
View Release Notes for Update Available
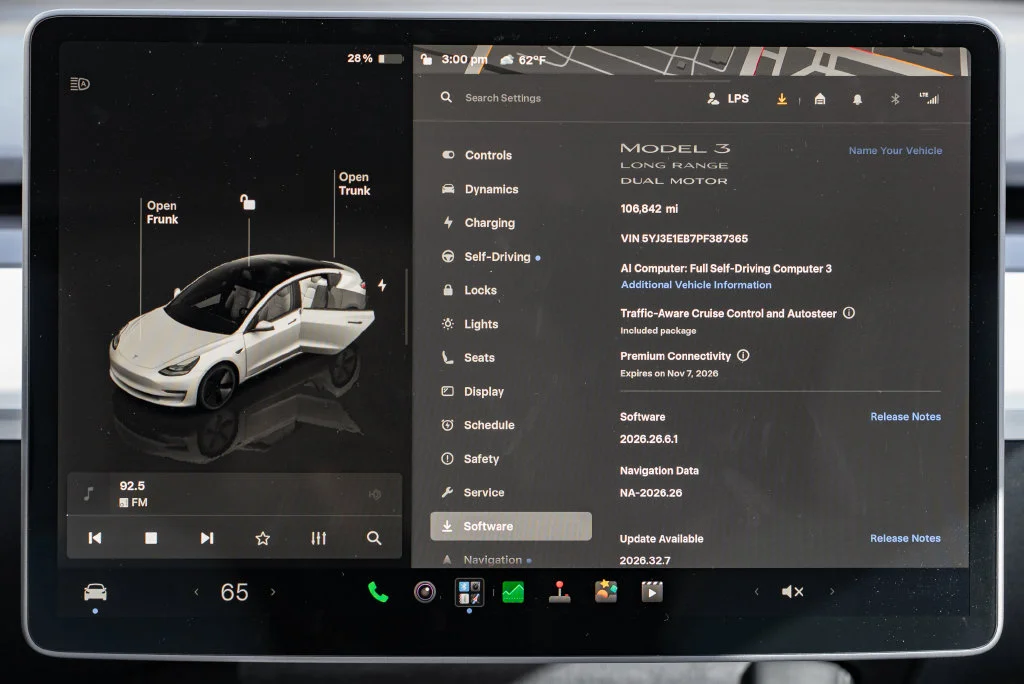click(x=905, y=538)
